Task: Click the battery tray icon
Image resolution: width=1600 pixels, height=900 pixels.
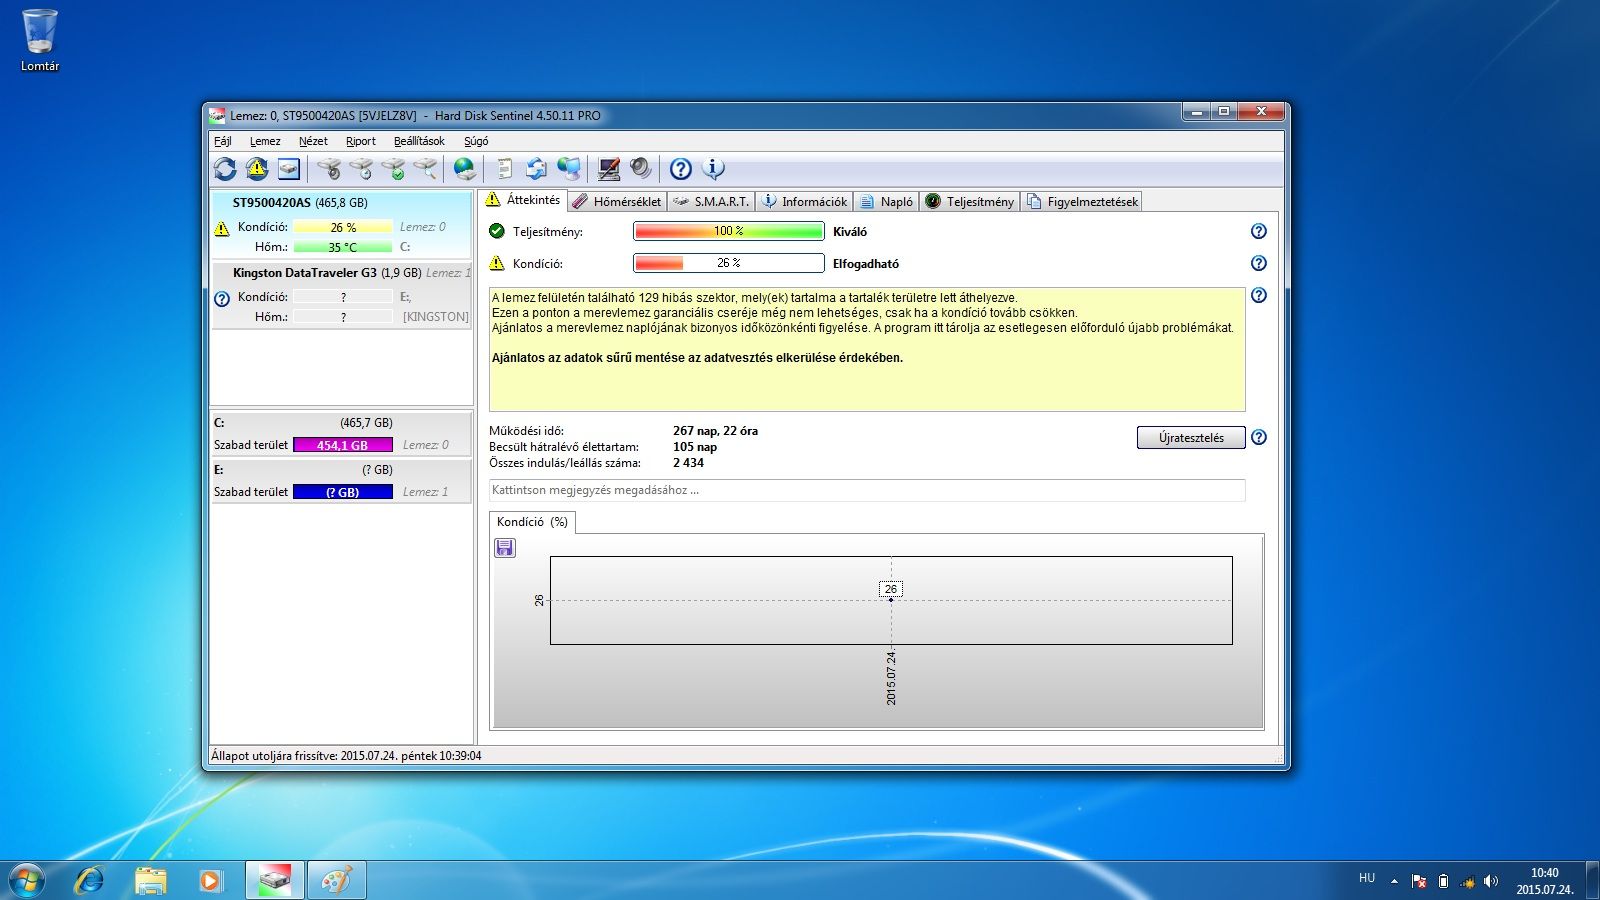Action: click(1443, 881)
